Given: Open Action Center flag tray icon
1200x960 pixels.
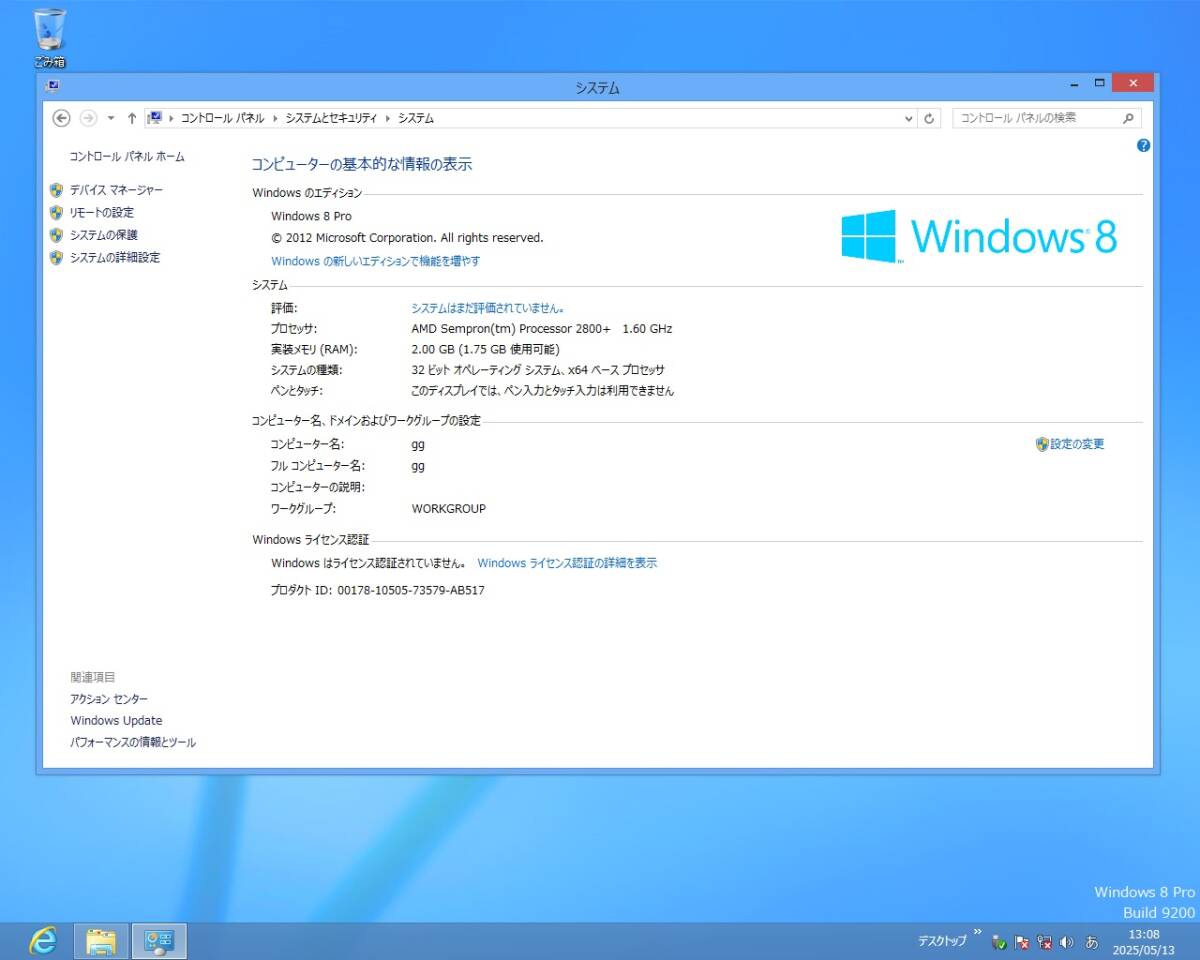Looking at the screenshot, I should 1022,942.
